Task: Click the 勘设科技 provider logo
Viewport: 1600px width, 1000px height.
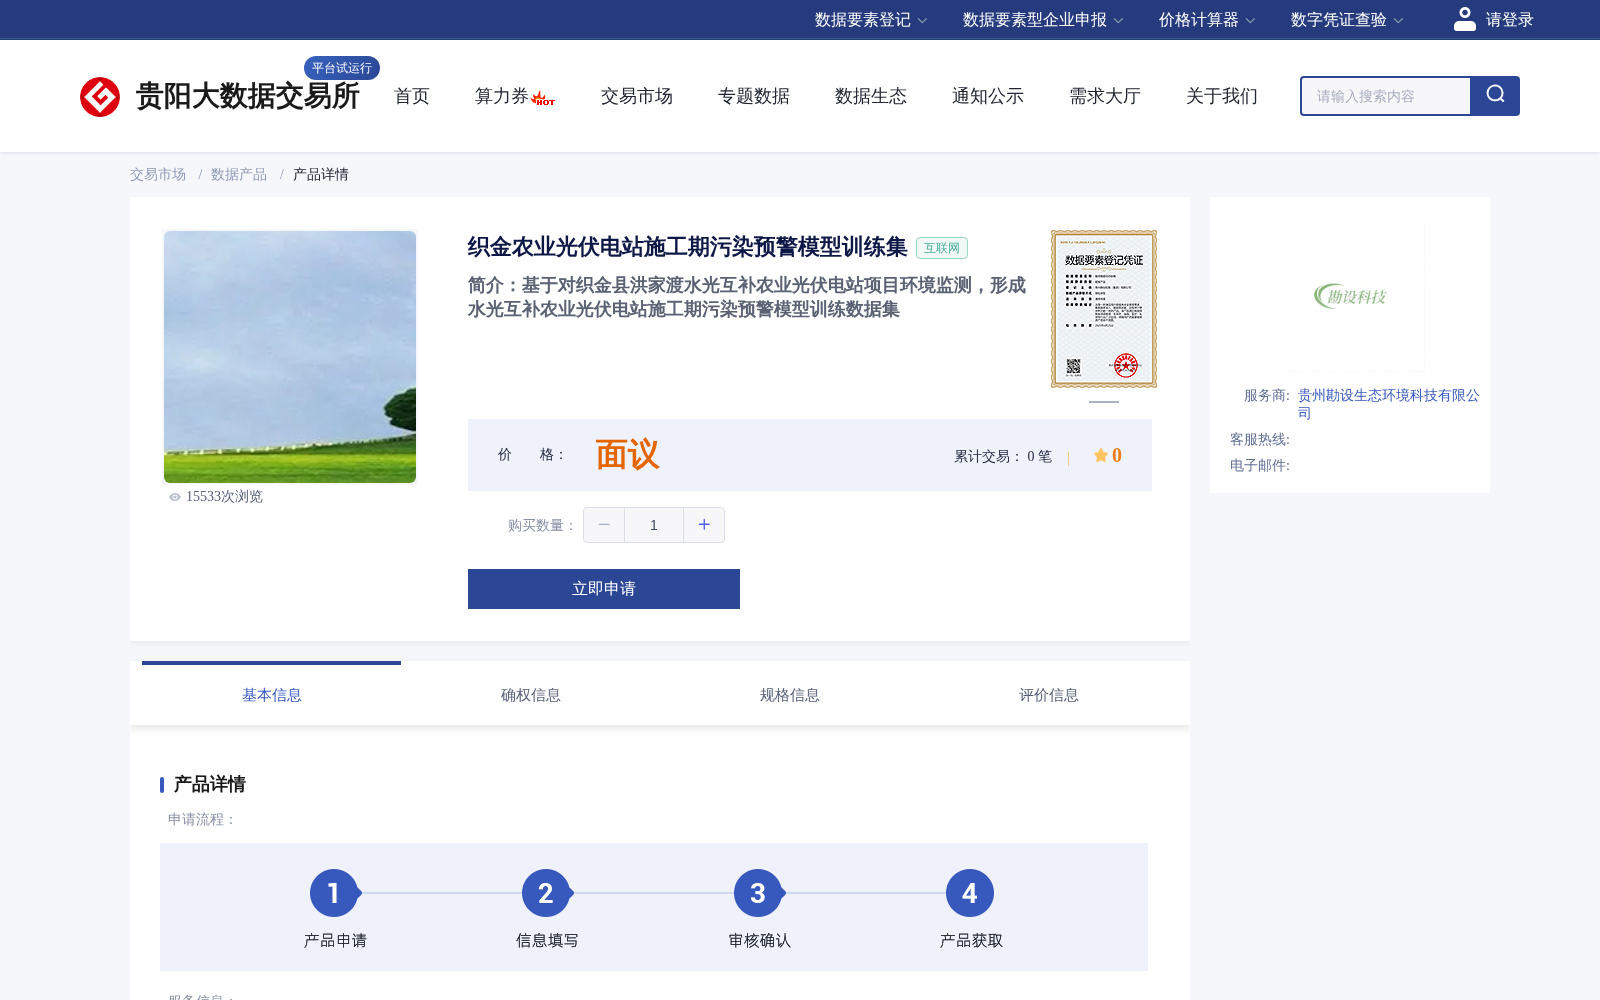Action: [1350, 296]
